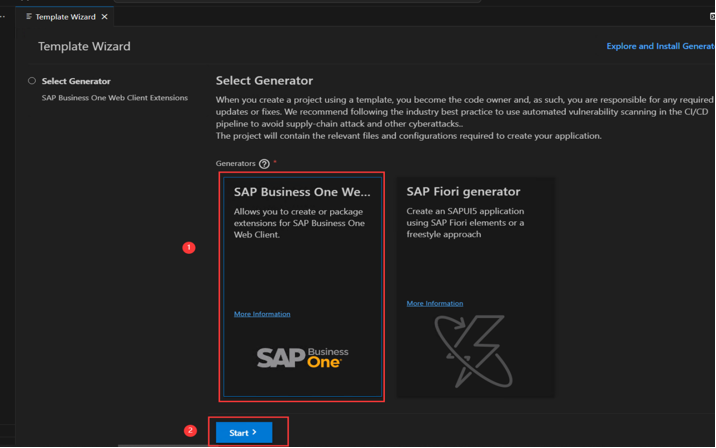Switch to the Template Wizard tab
The height and width of the screenshot is (448, 716).
(x=65, y=17)
